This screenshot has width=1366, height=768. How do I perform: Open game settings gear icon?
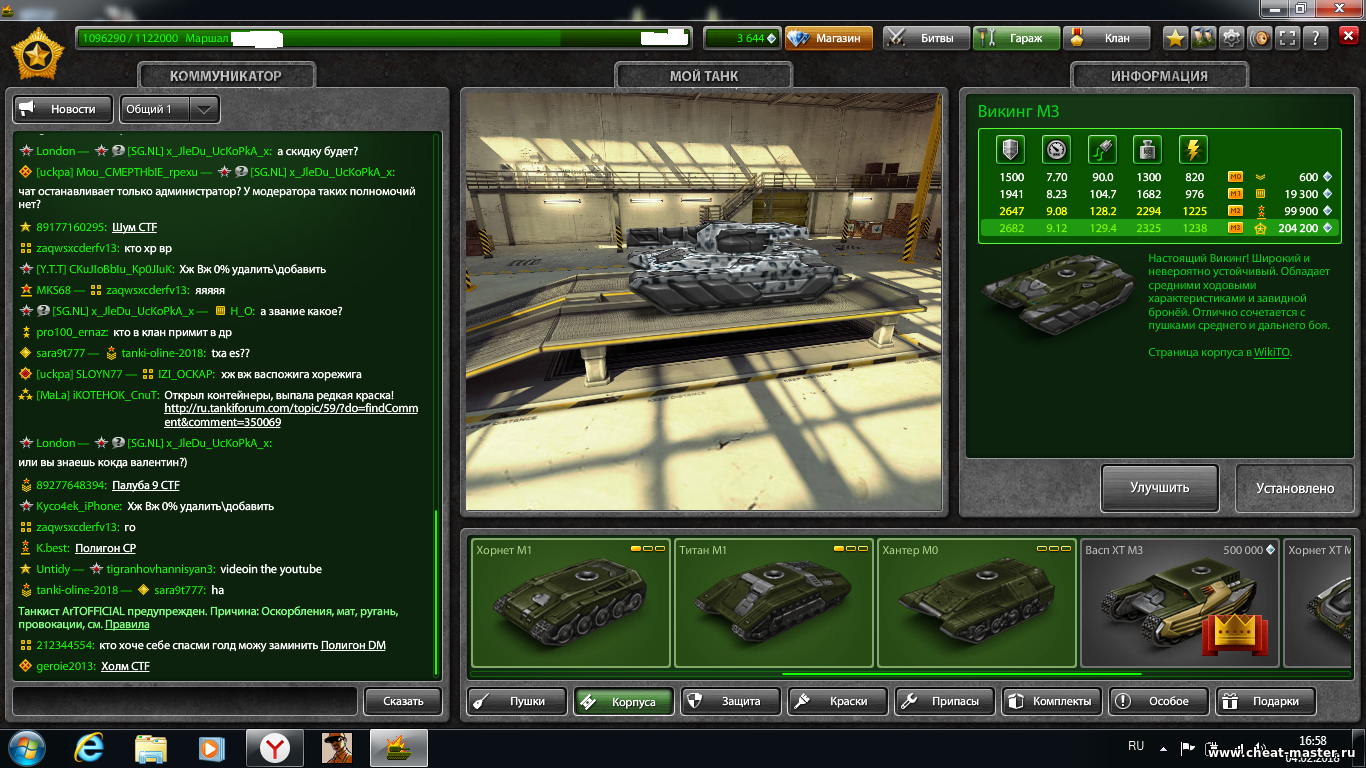(1232, 38)
